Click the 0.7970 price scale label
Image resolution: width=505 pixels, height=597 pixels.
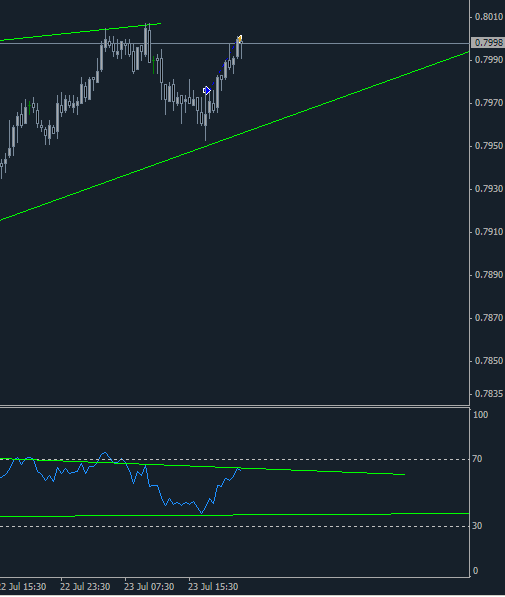489,103
